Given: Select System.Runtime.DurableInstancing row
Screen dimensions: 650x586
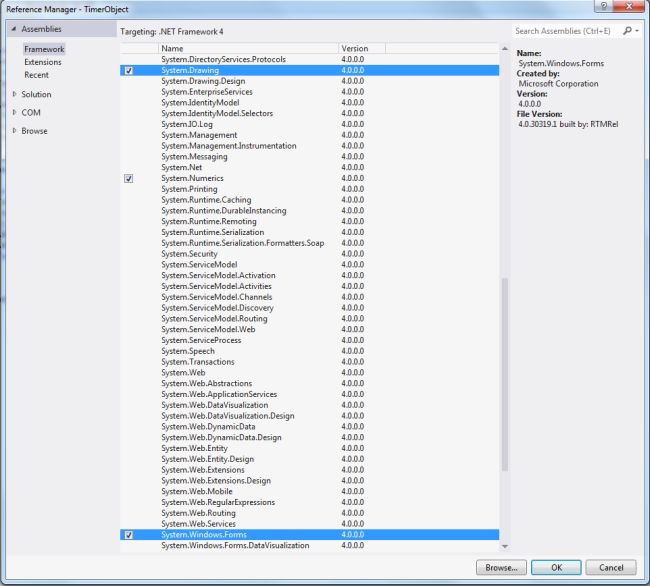Looking at the screenshot, I should pos(310,211).
